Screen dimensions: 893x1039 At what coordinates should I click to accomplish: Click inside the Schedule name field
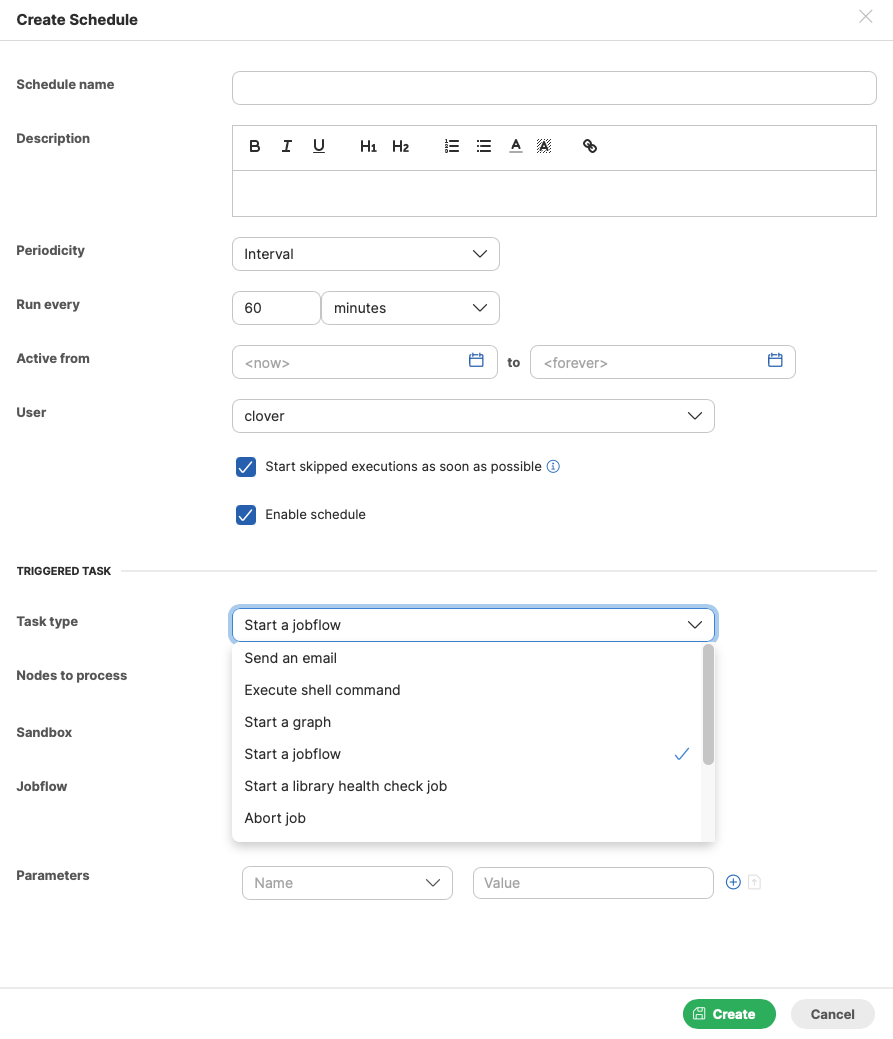[553, 88]
